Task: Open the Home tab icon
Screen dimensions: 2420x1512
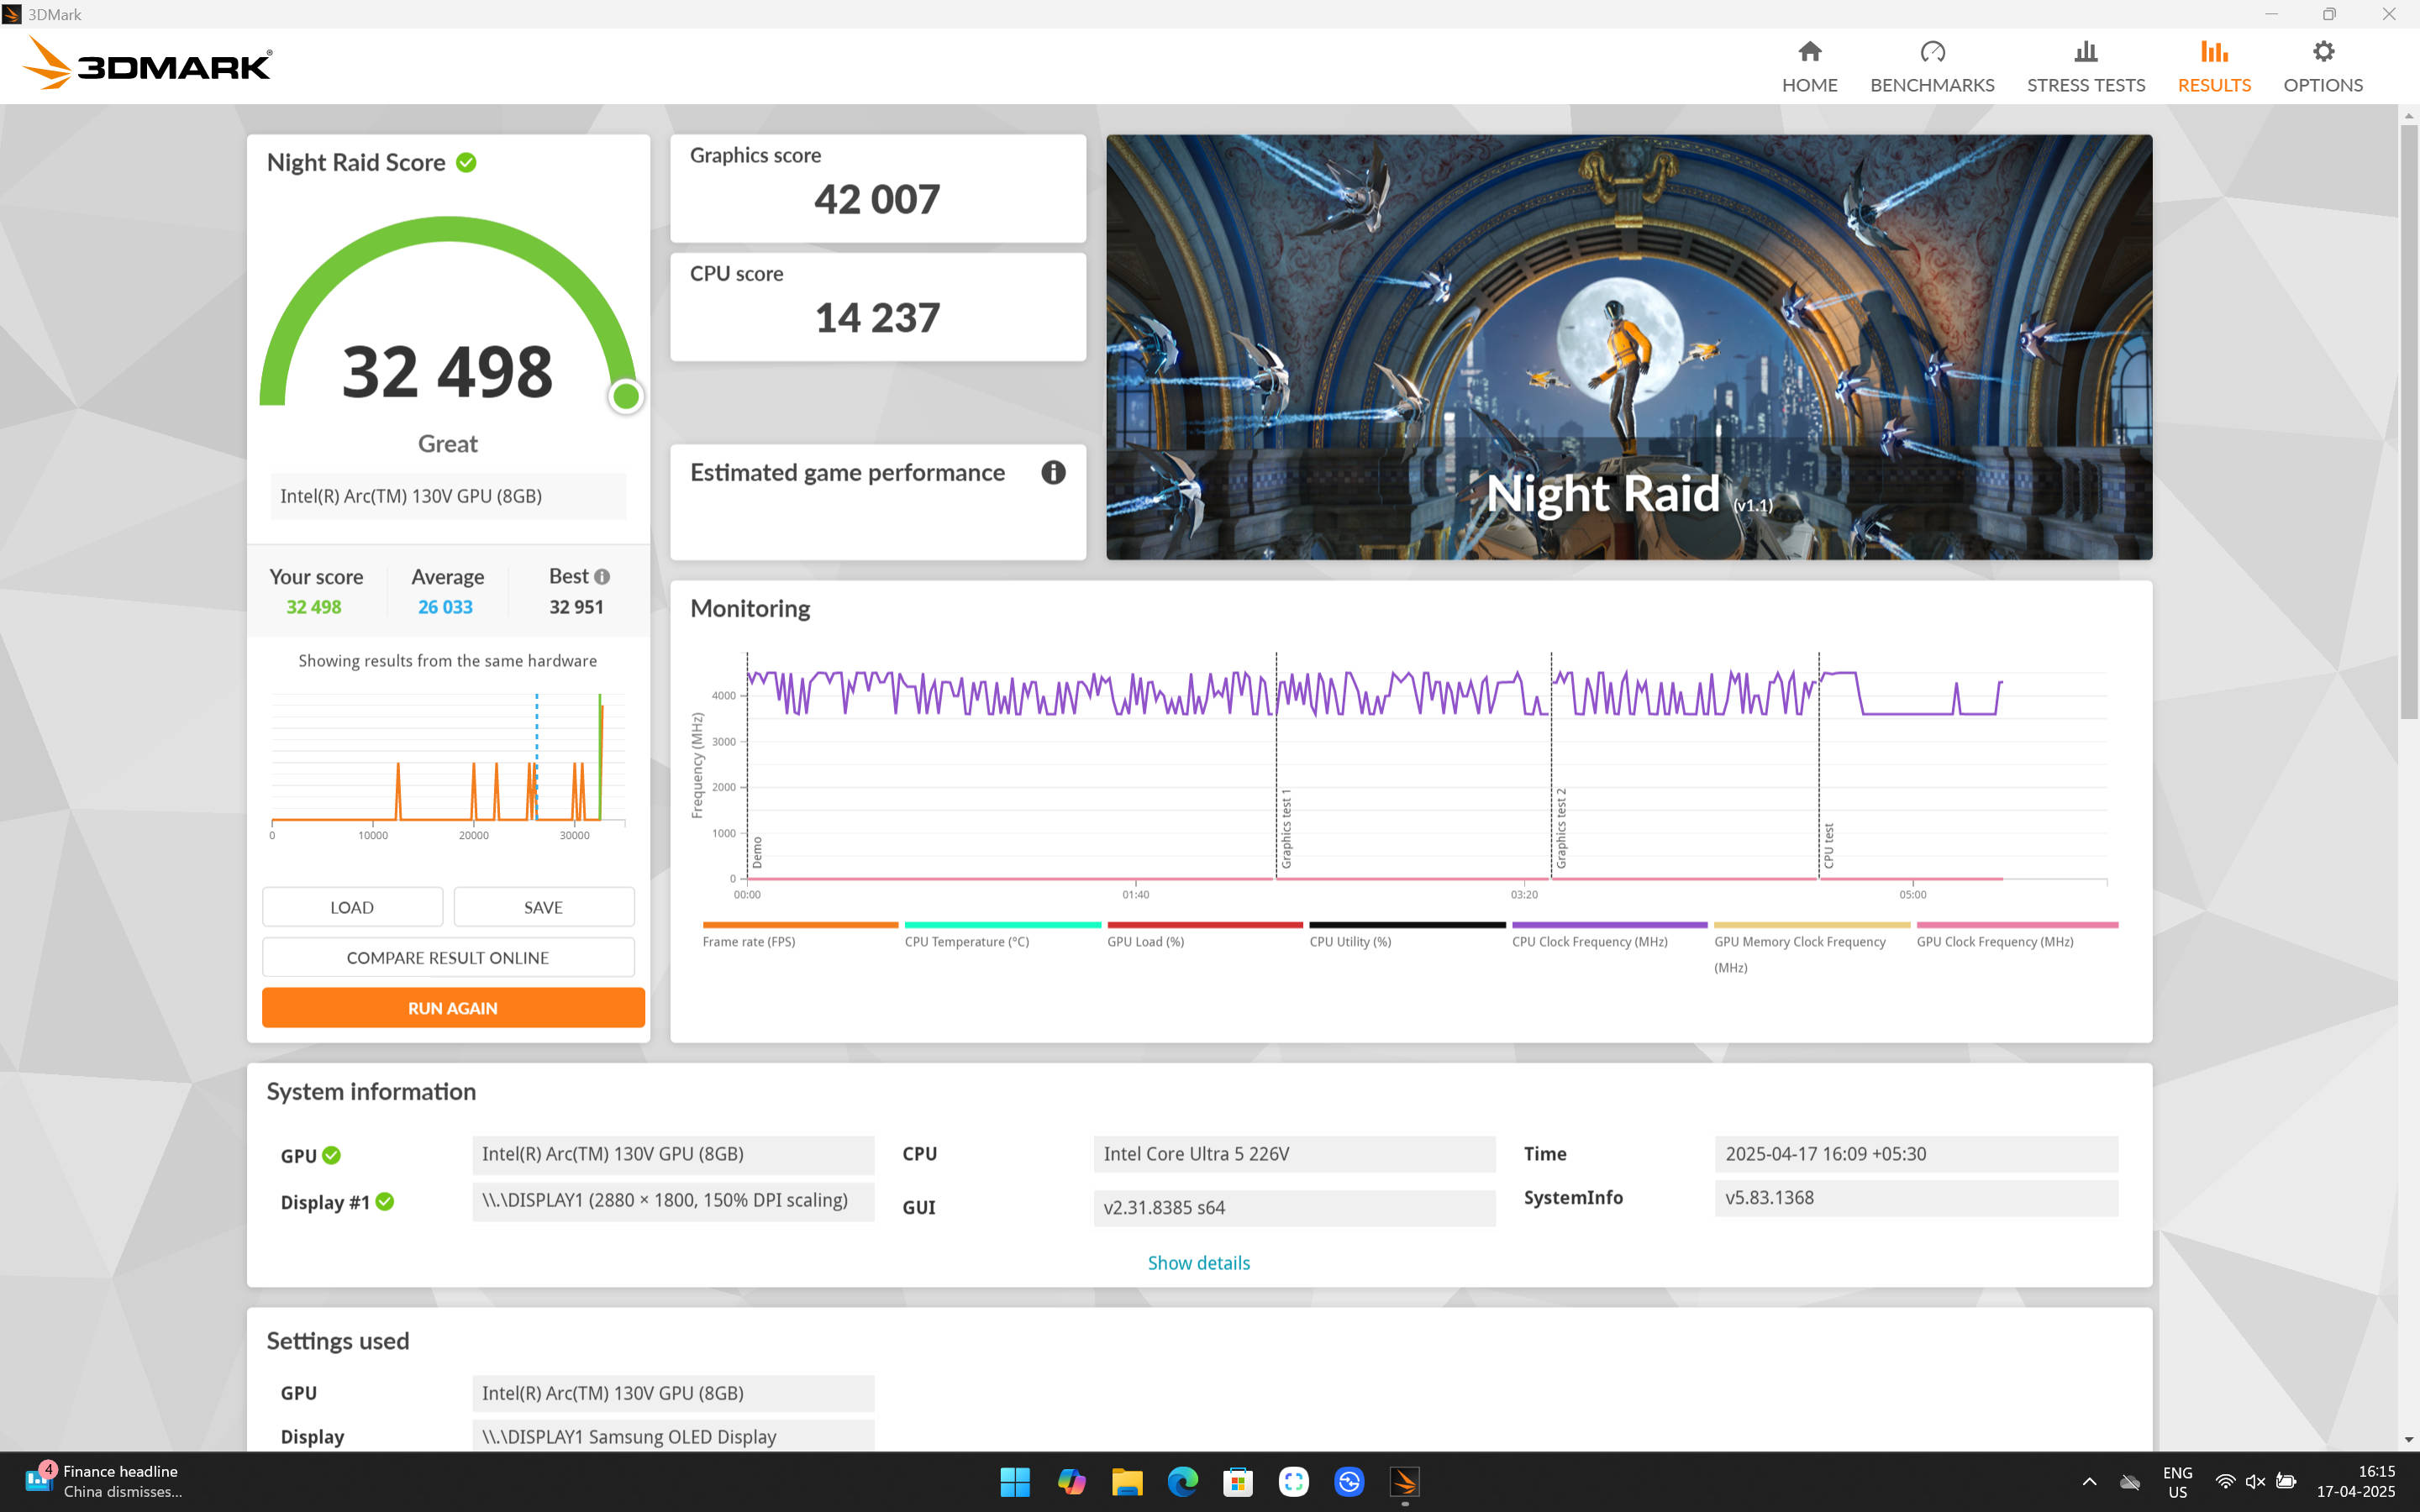Action: point(1809,51)
